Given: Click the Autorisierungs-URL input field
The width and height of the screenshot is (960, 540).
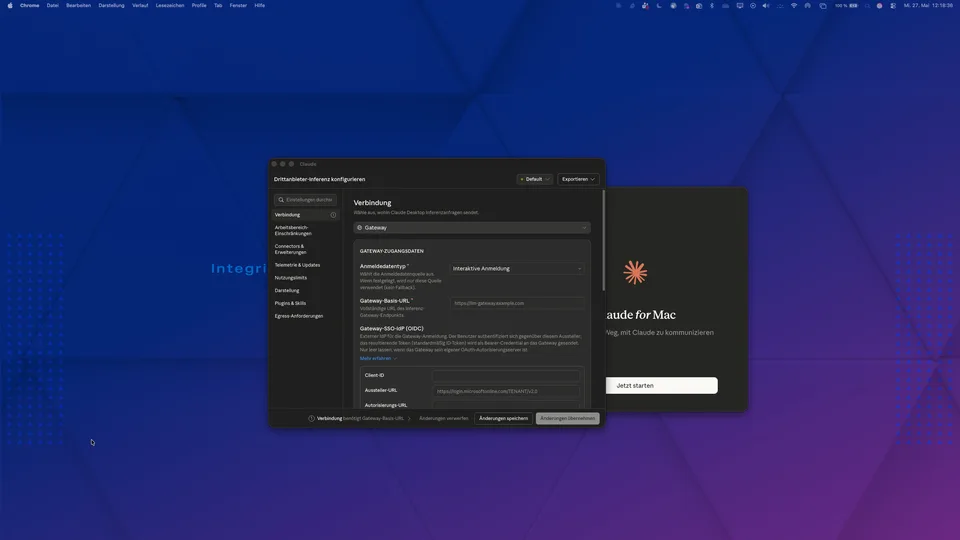Looking at the screenshot, I should pyautogui.click(x=506, y=405).
